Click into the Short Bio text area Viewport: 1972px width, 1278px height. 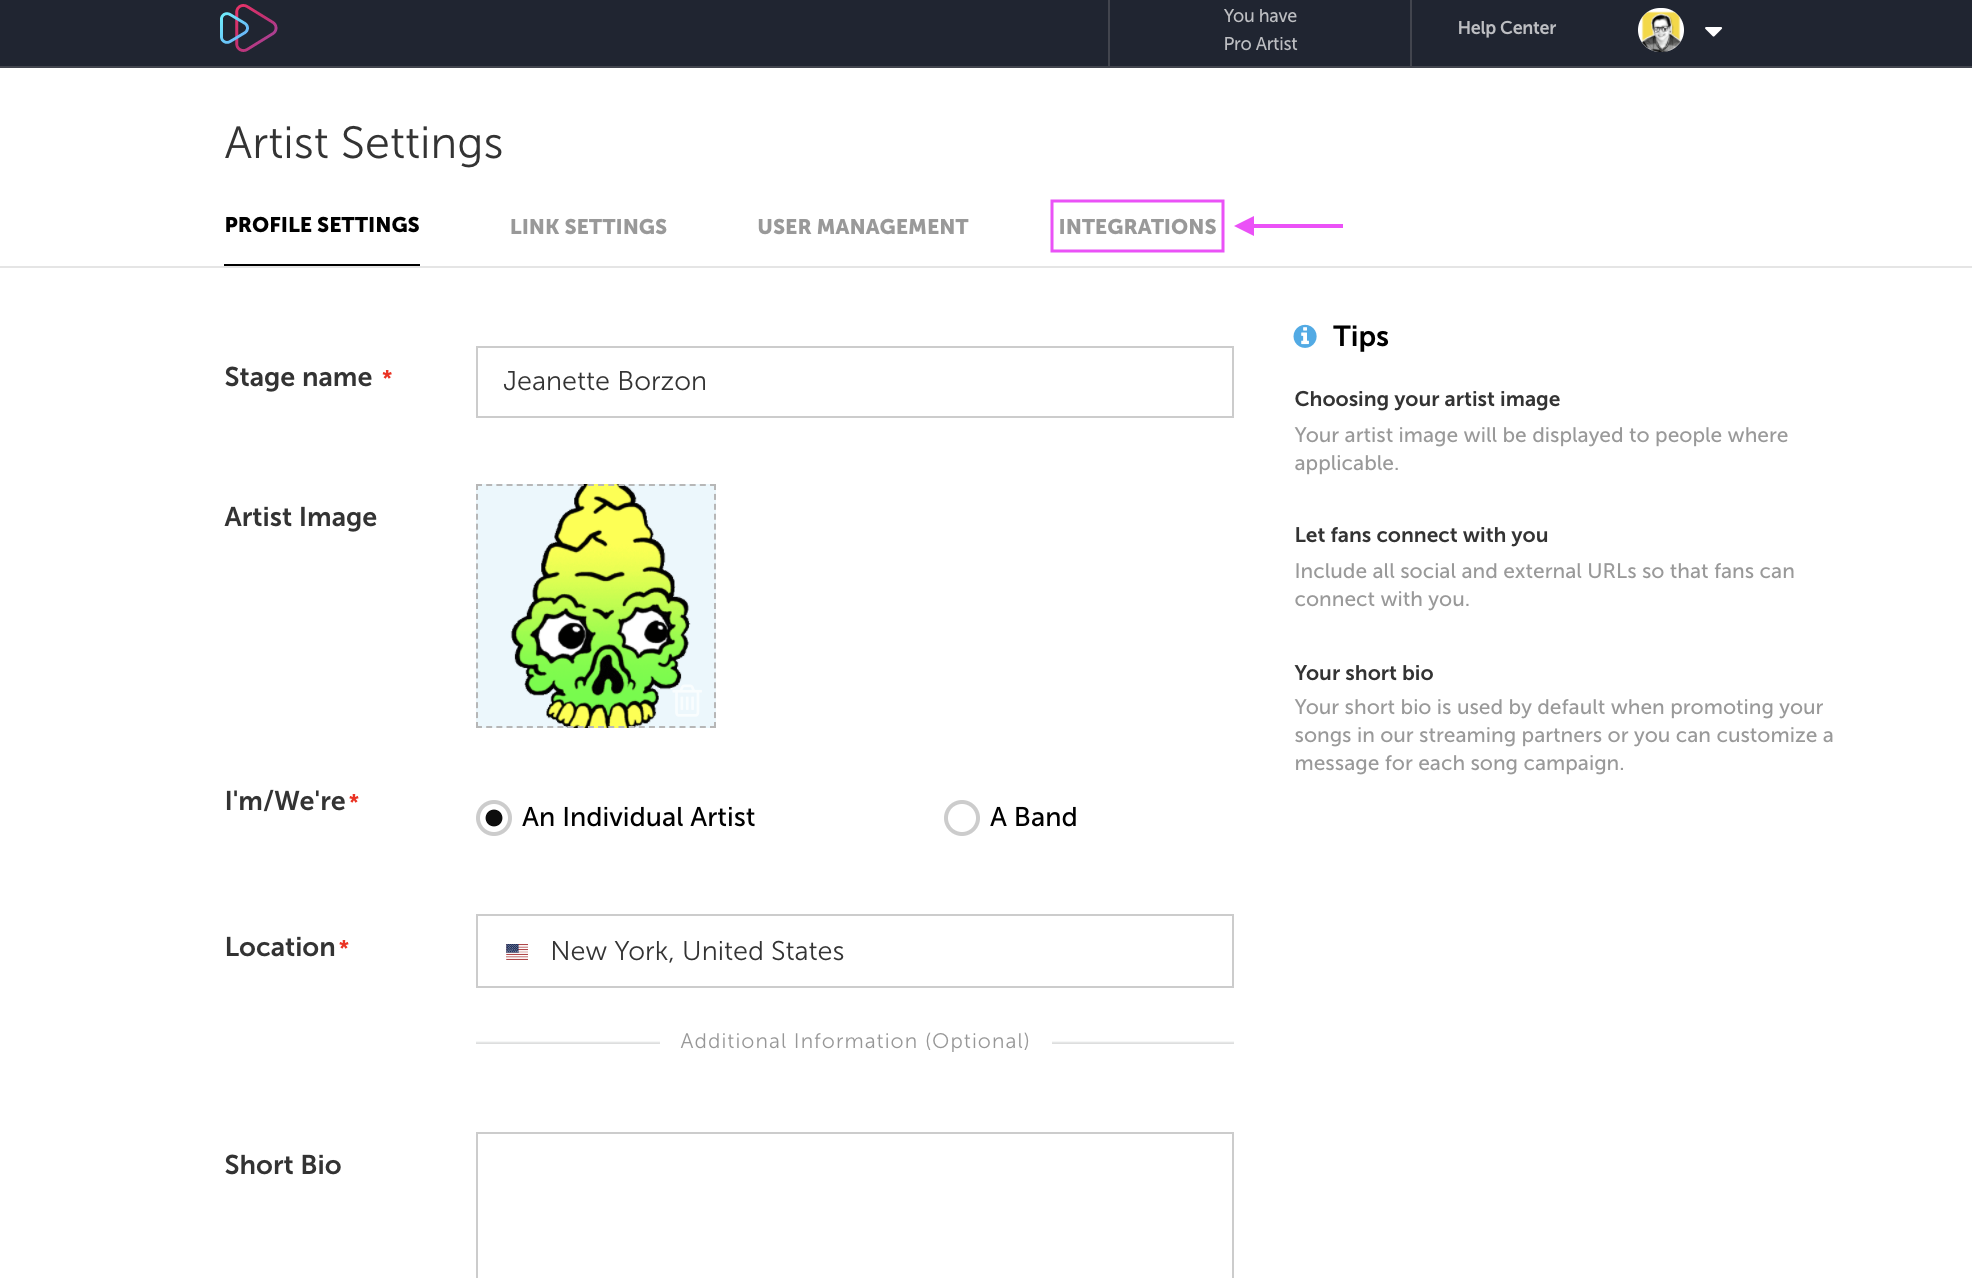click(x=855, y=1205)
